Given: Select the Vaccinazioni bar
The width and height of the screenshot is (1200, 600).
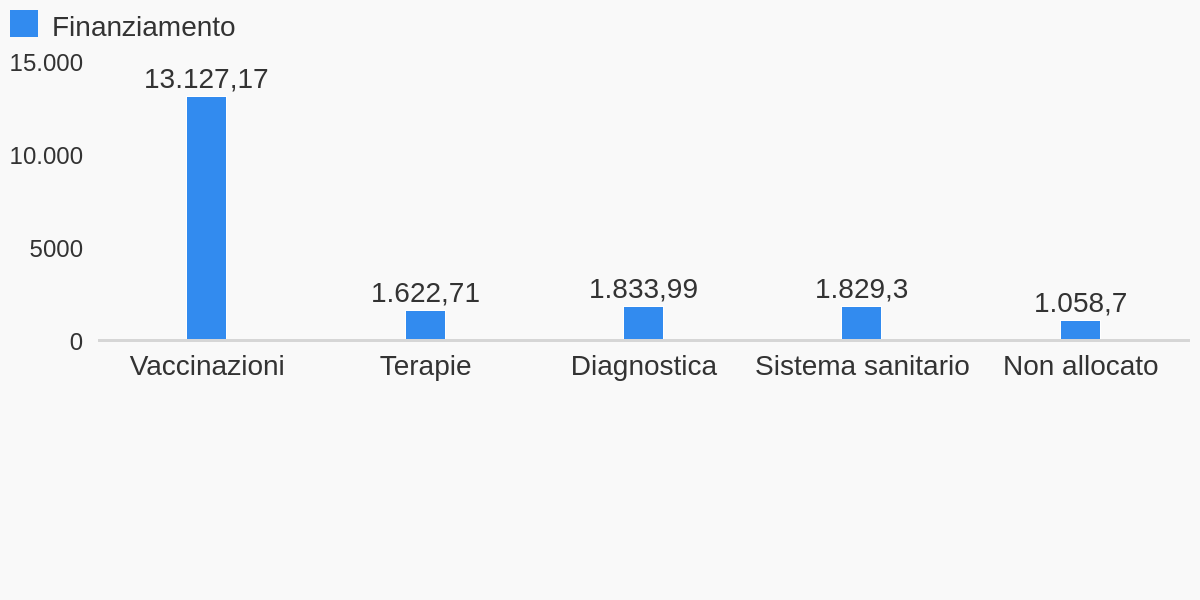Looking at the screenshot, I should pyautogui.click(x=206, y=218).
